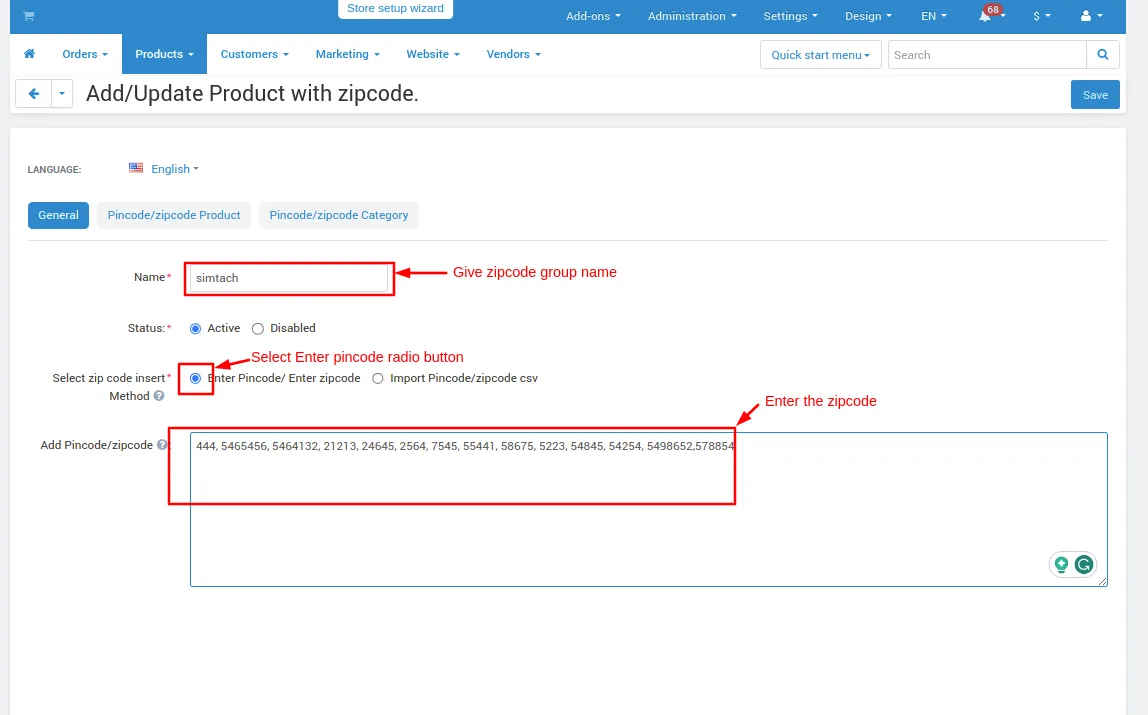The height and width of the screenshot is (715, 1148).
Task: Select the Active status radio button
Action: tap(195, 329)
